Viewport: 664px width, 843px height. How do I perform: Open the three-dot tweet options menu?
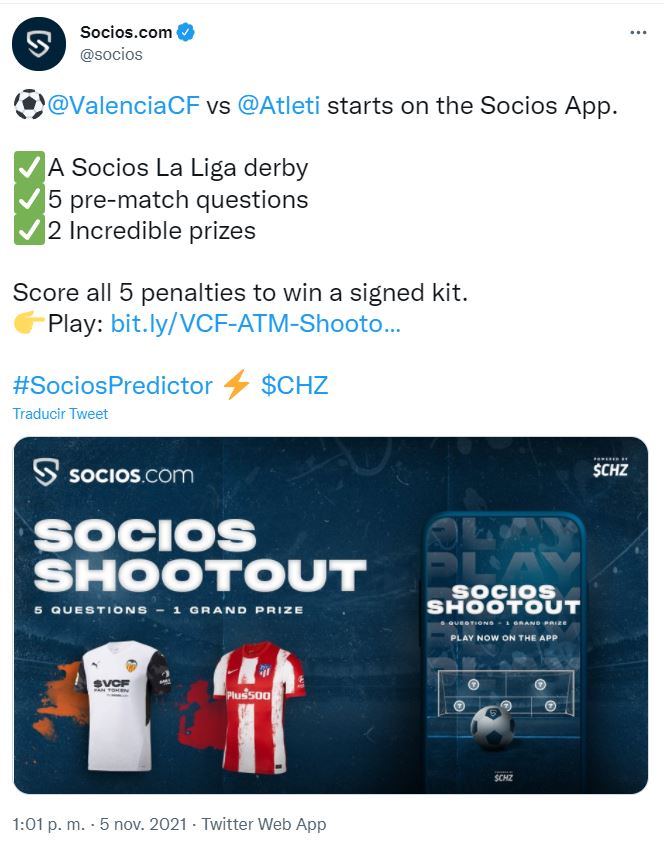[x=638, y=33]
